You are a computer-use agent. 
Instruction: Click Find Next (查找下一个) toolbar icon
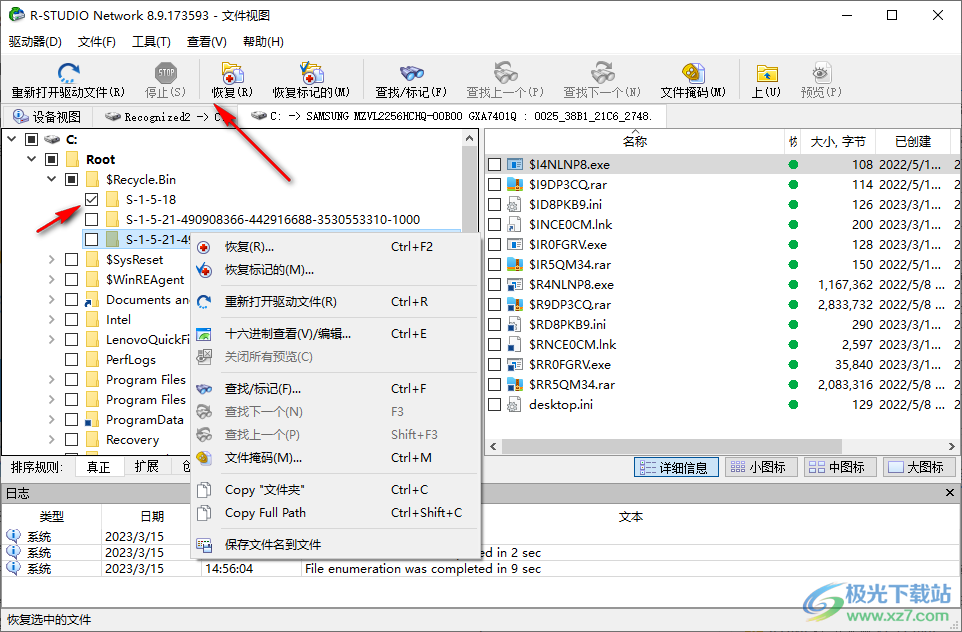(602, 73)
